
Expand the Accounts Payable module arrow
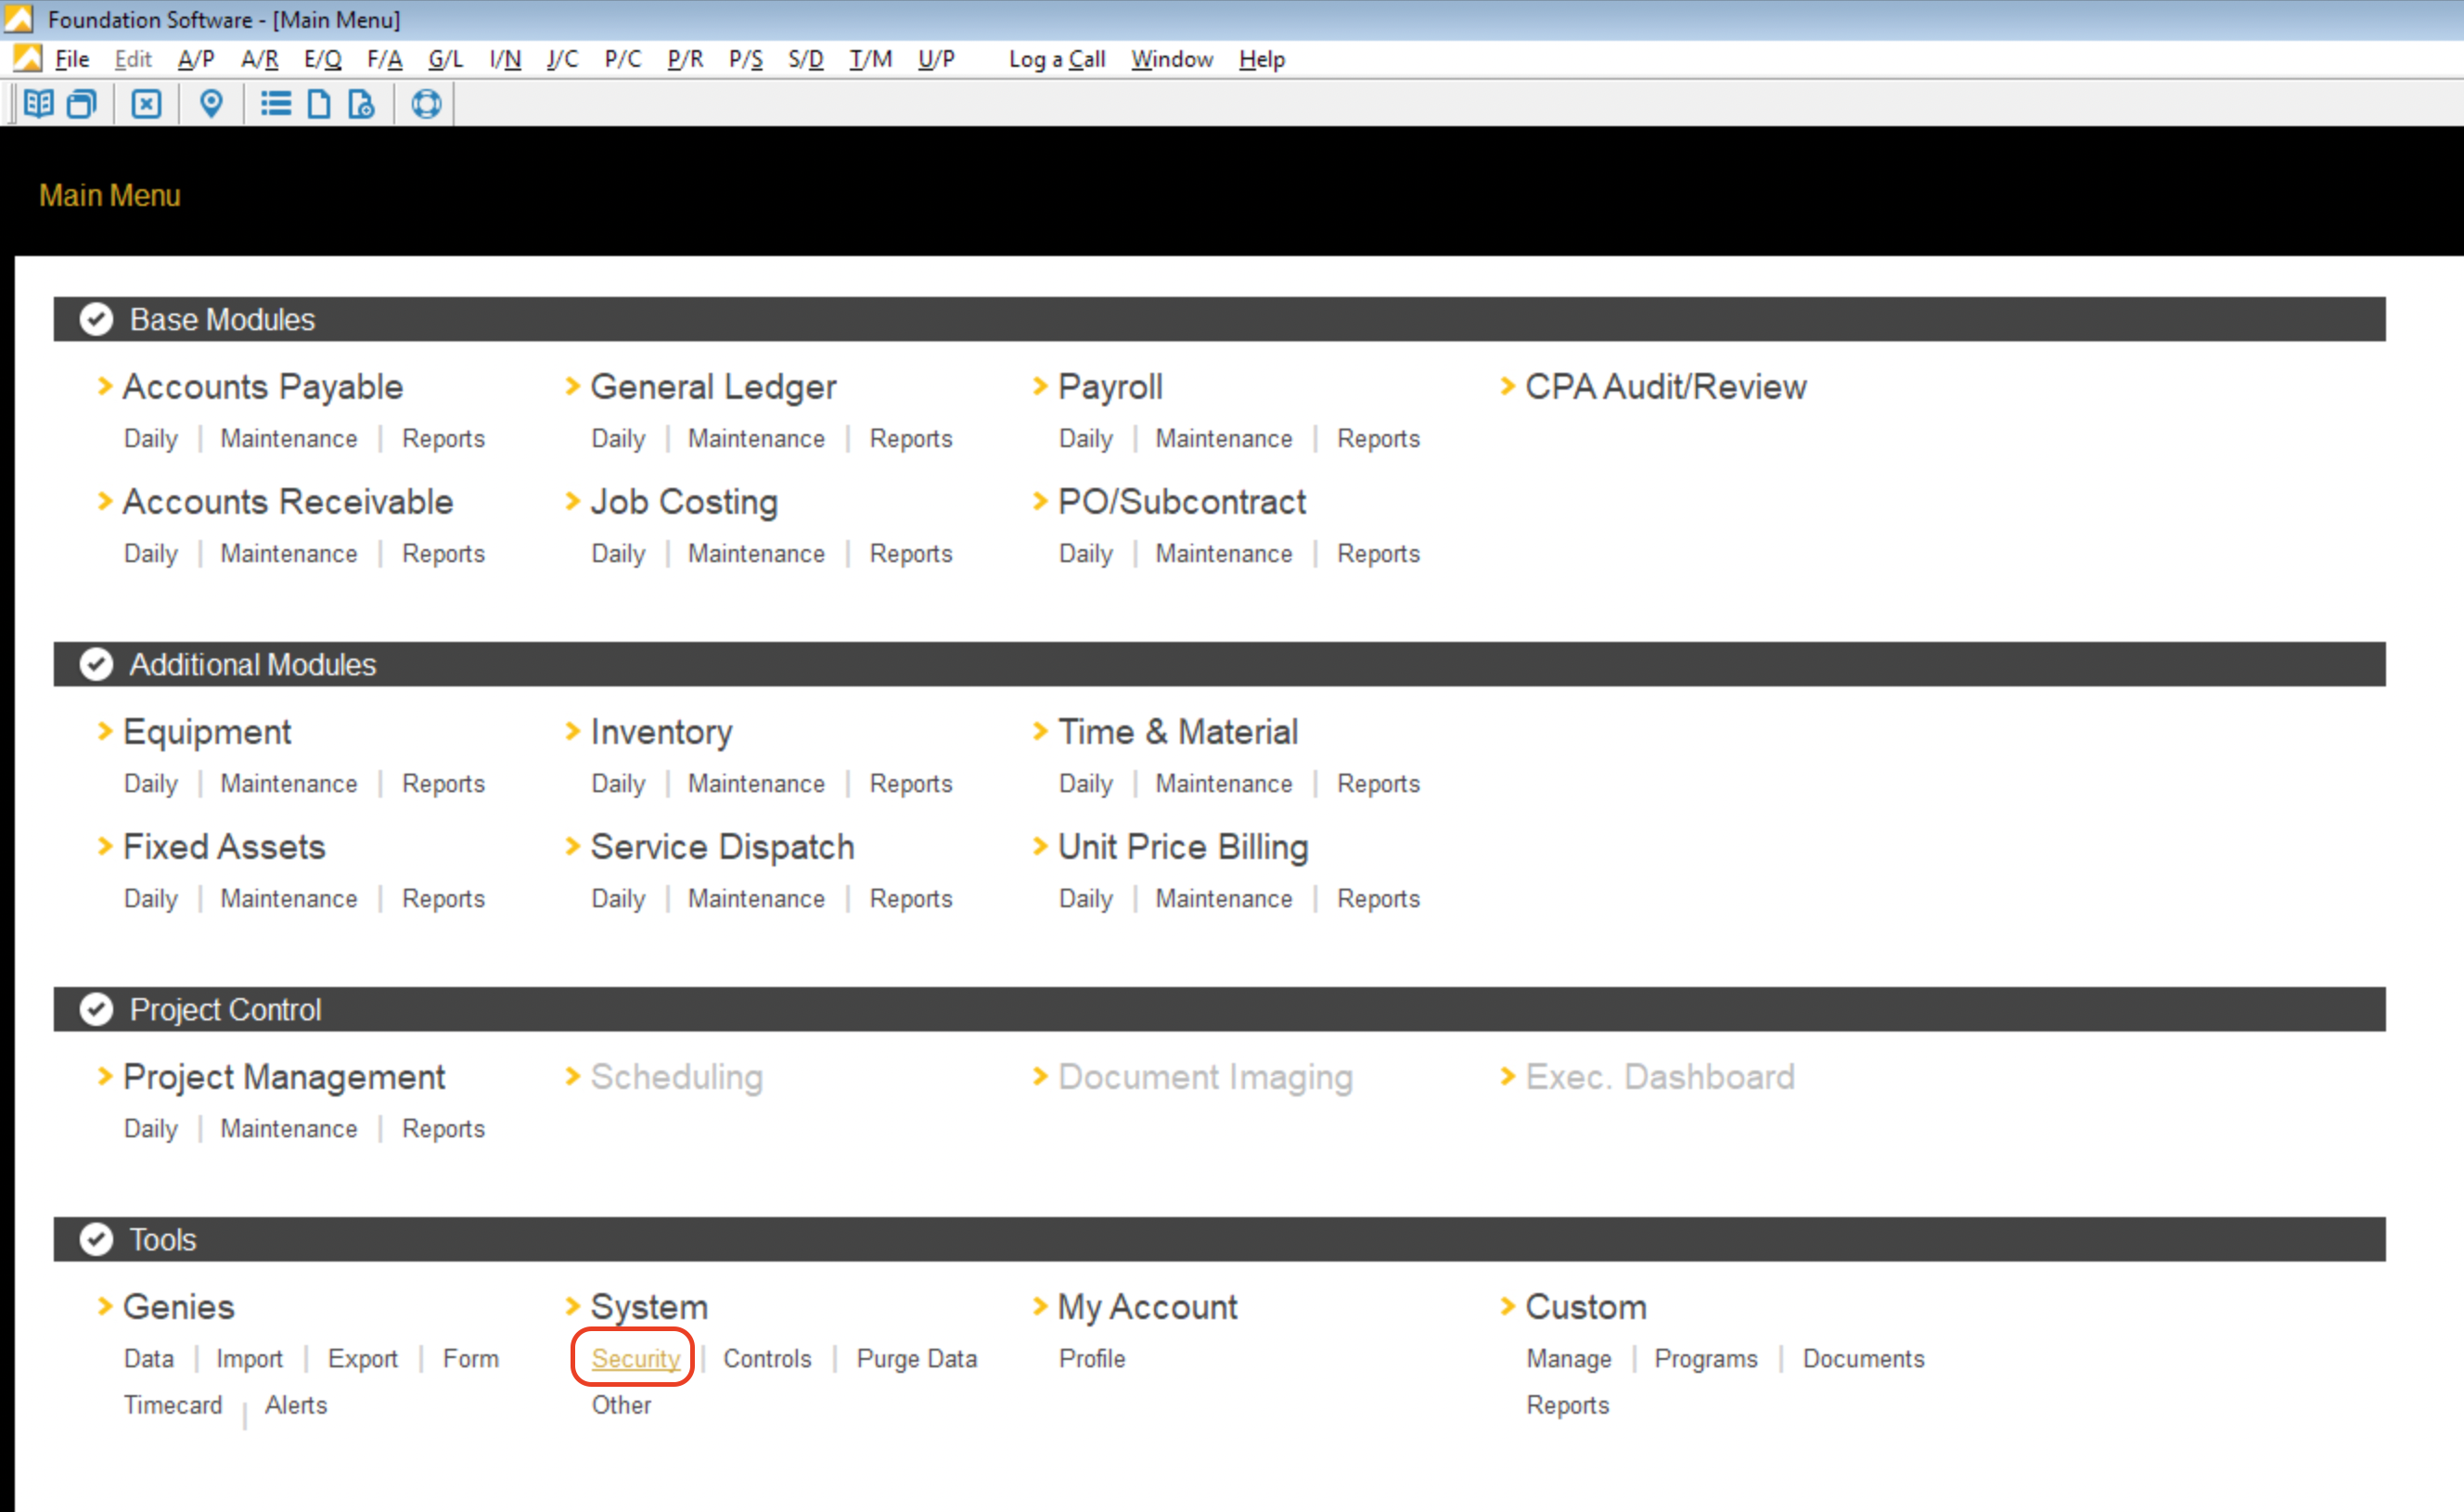[105, 386]
